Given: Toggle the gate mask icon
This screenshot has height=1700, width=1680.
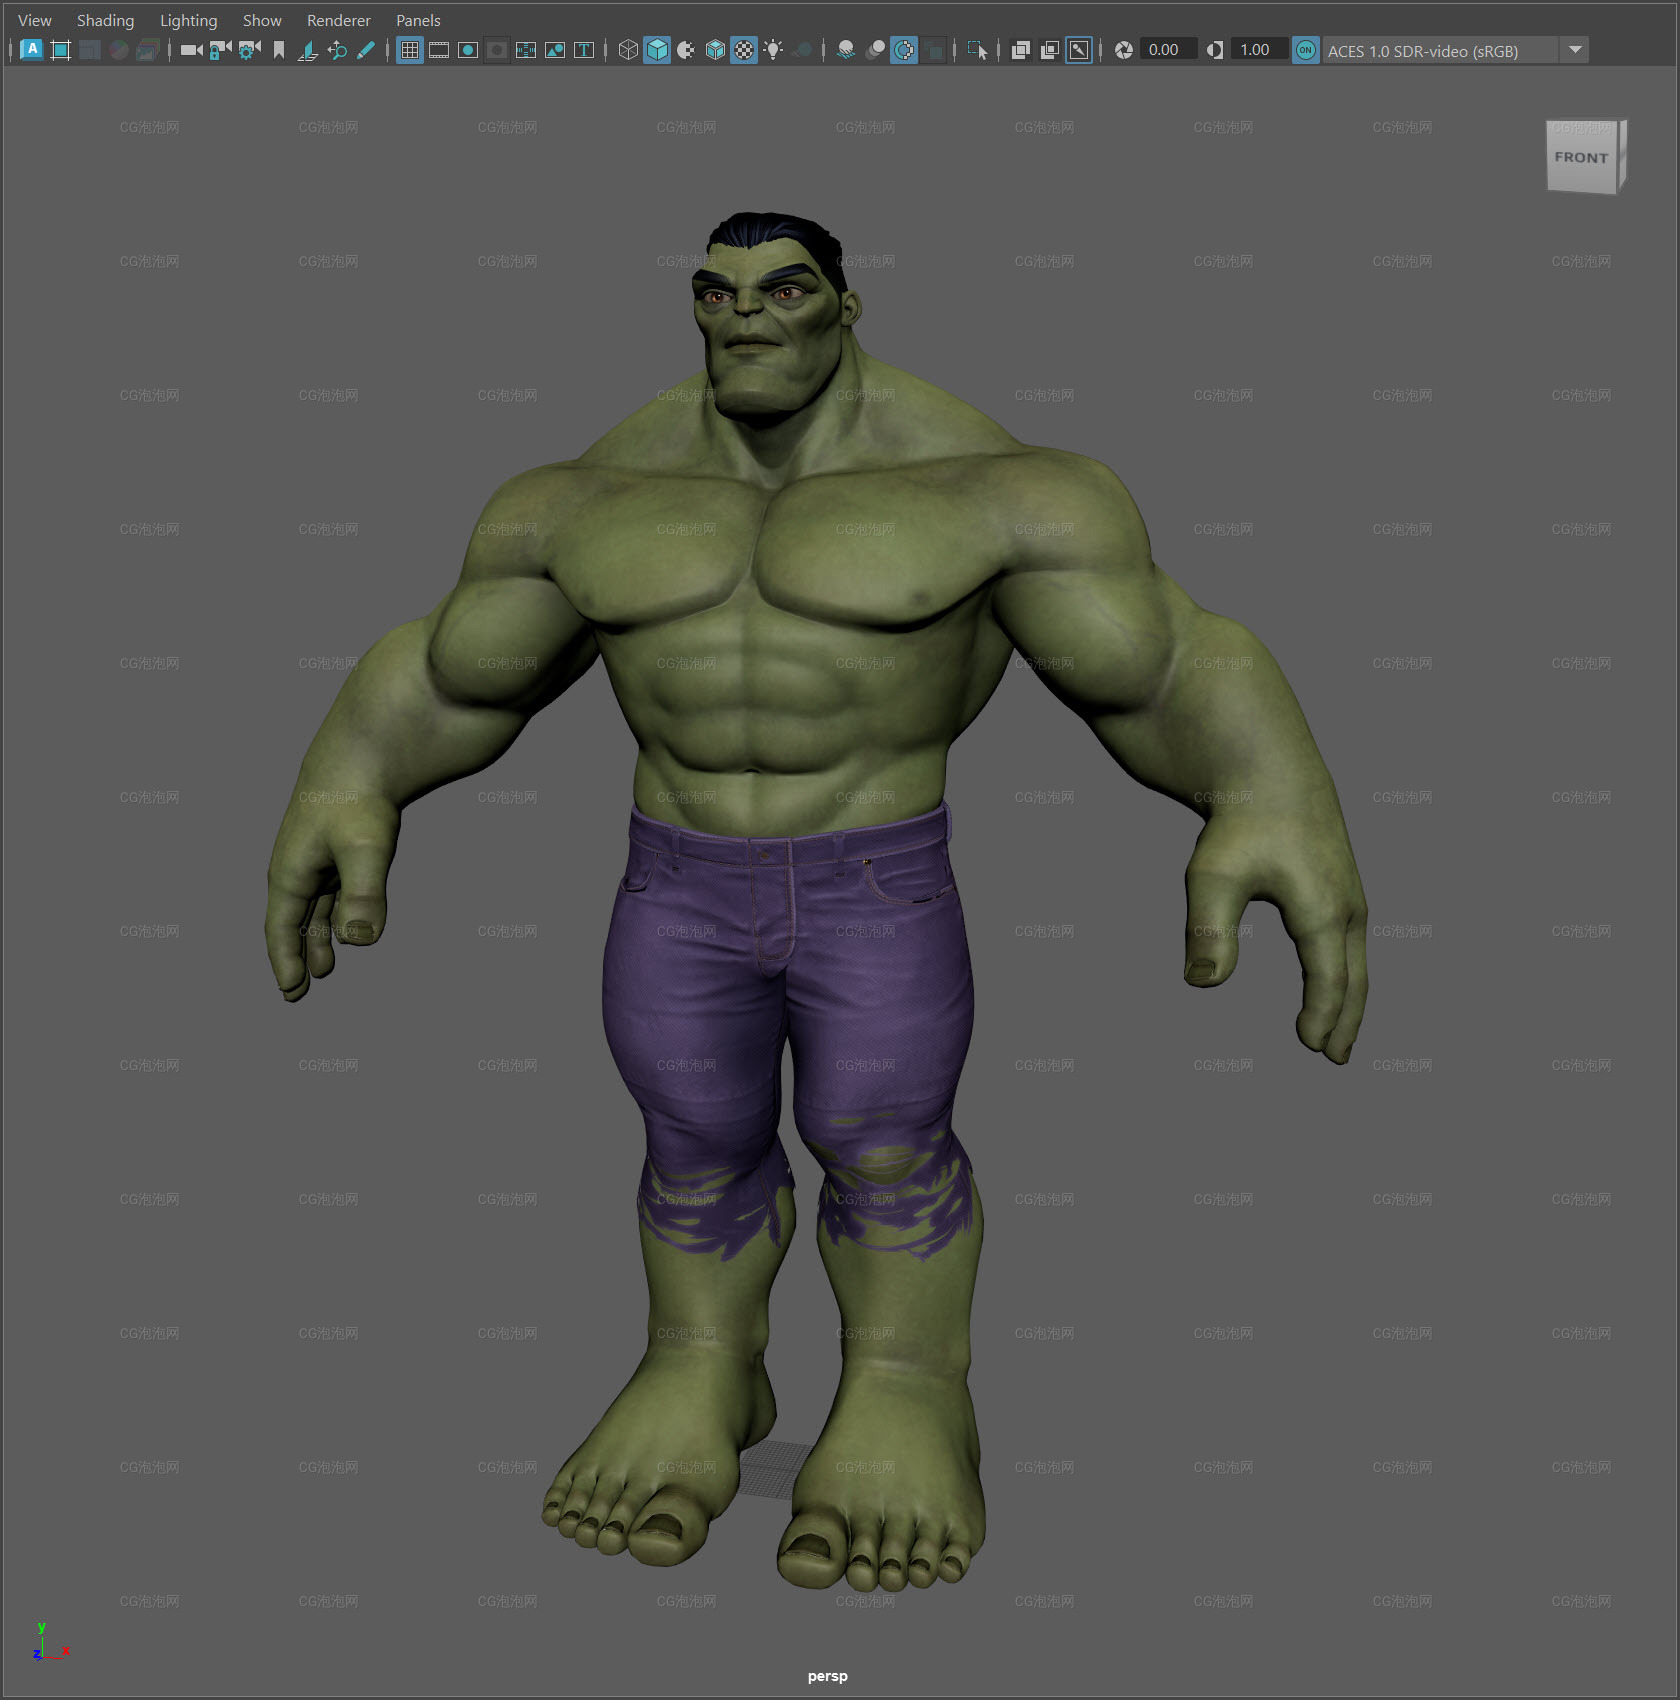Looking at the screenshot, I should [497, 49].
